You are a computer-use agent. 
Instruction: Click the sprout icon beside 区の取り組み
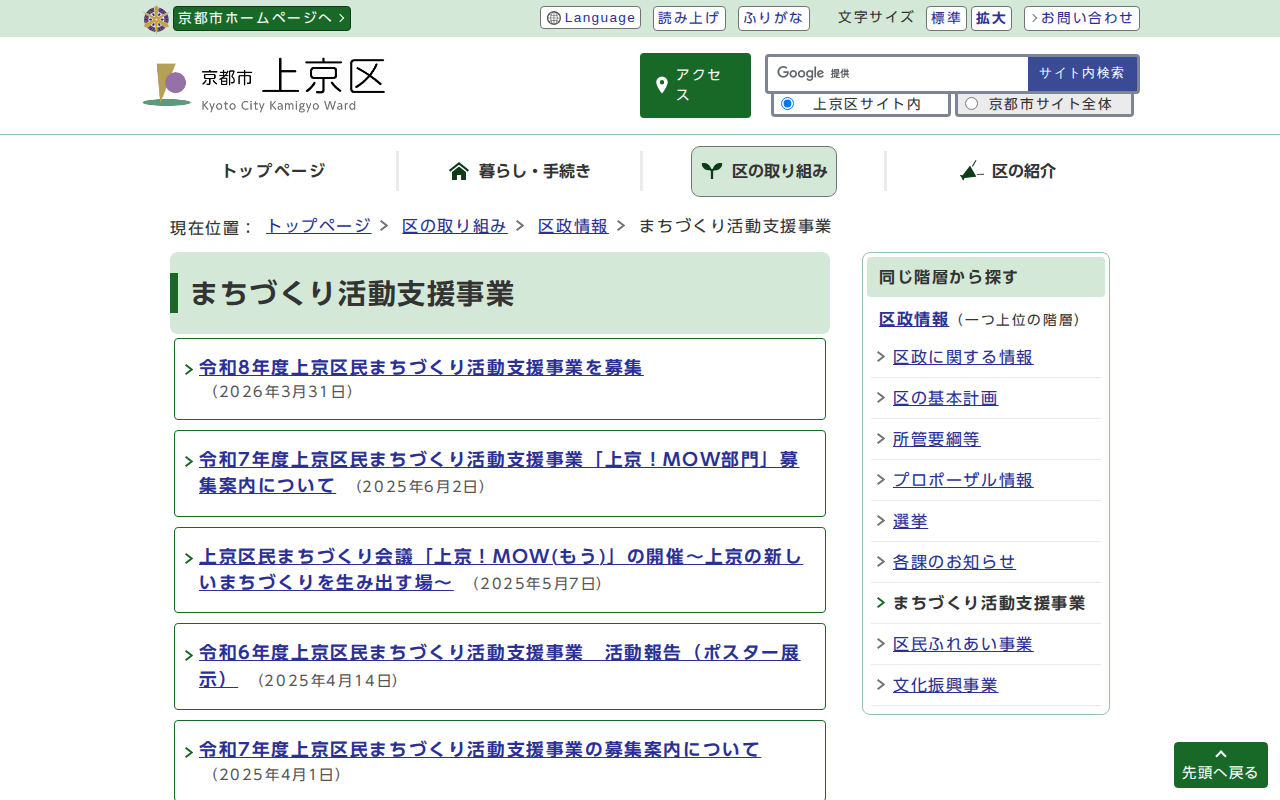[x=712, y=171]
